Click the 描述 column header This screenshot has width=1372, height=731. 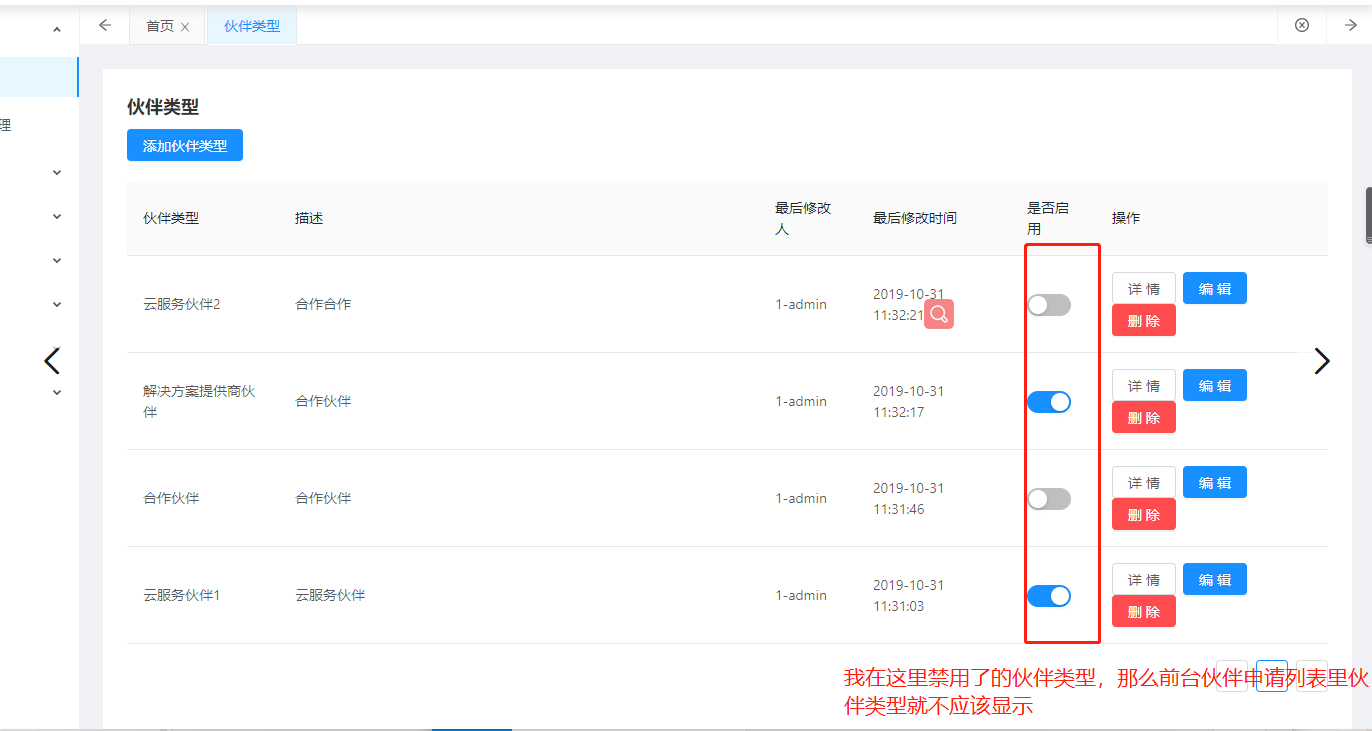tap(309, 218)
